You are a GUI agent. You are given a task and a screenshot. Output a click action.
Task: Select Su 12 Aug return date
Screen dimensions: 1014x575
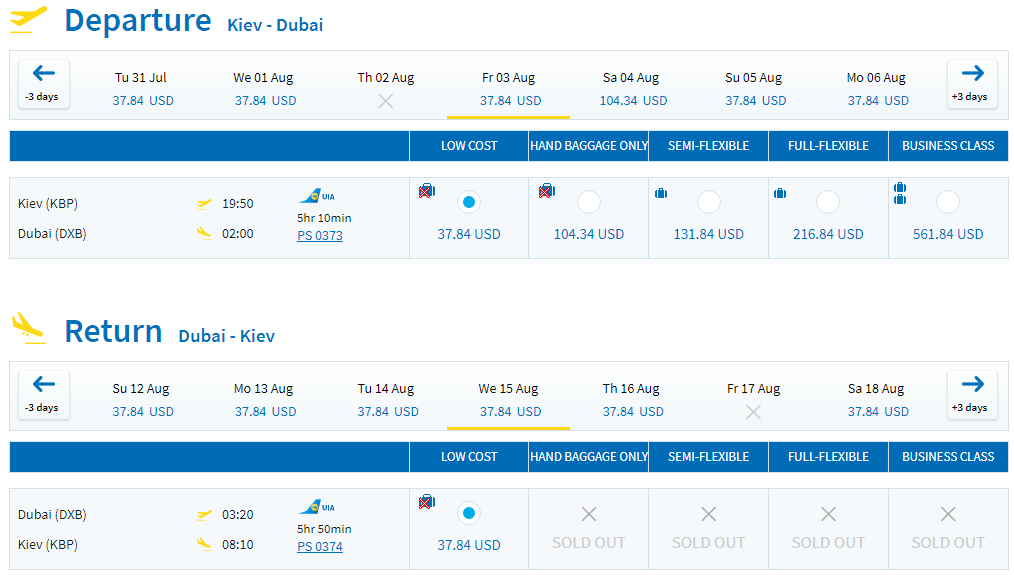pyautogui.click(x=142, y=400)
